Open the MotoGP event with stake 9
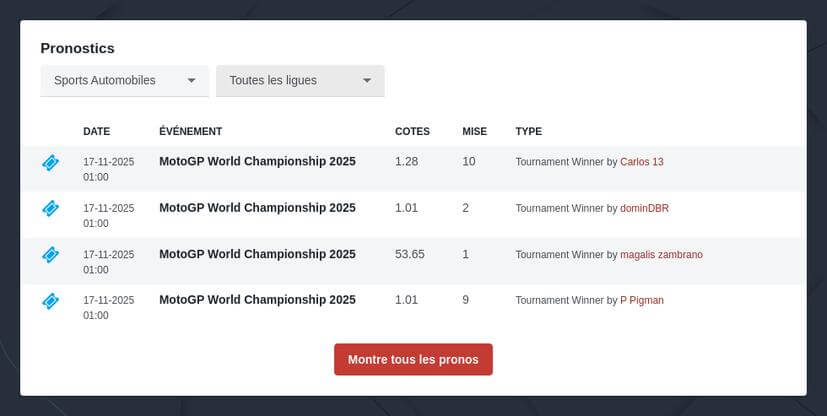The height and width of the screenshot is (416, 827). [257, 300]
